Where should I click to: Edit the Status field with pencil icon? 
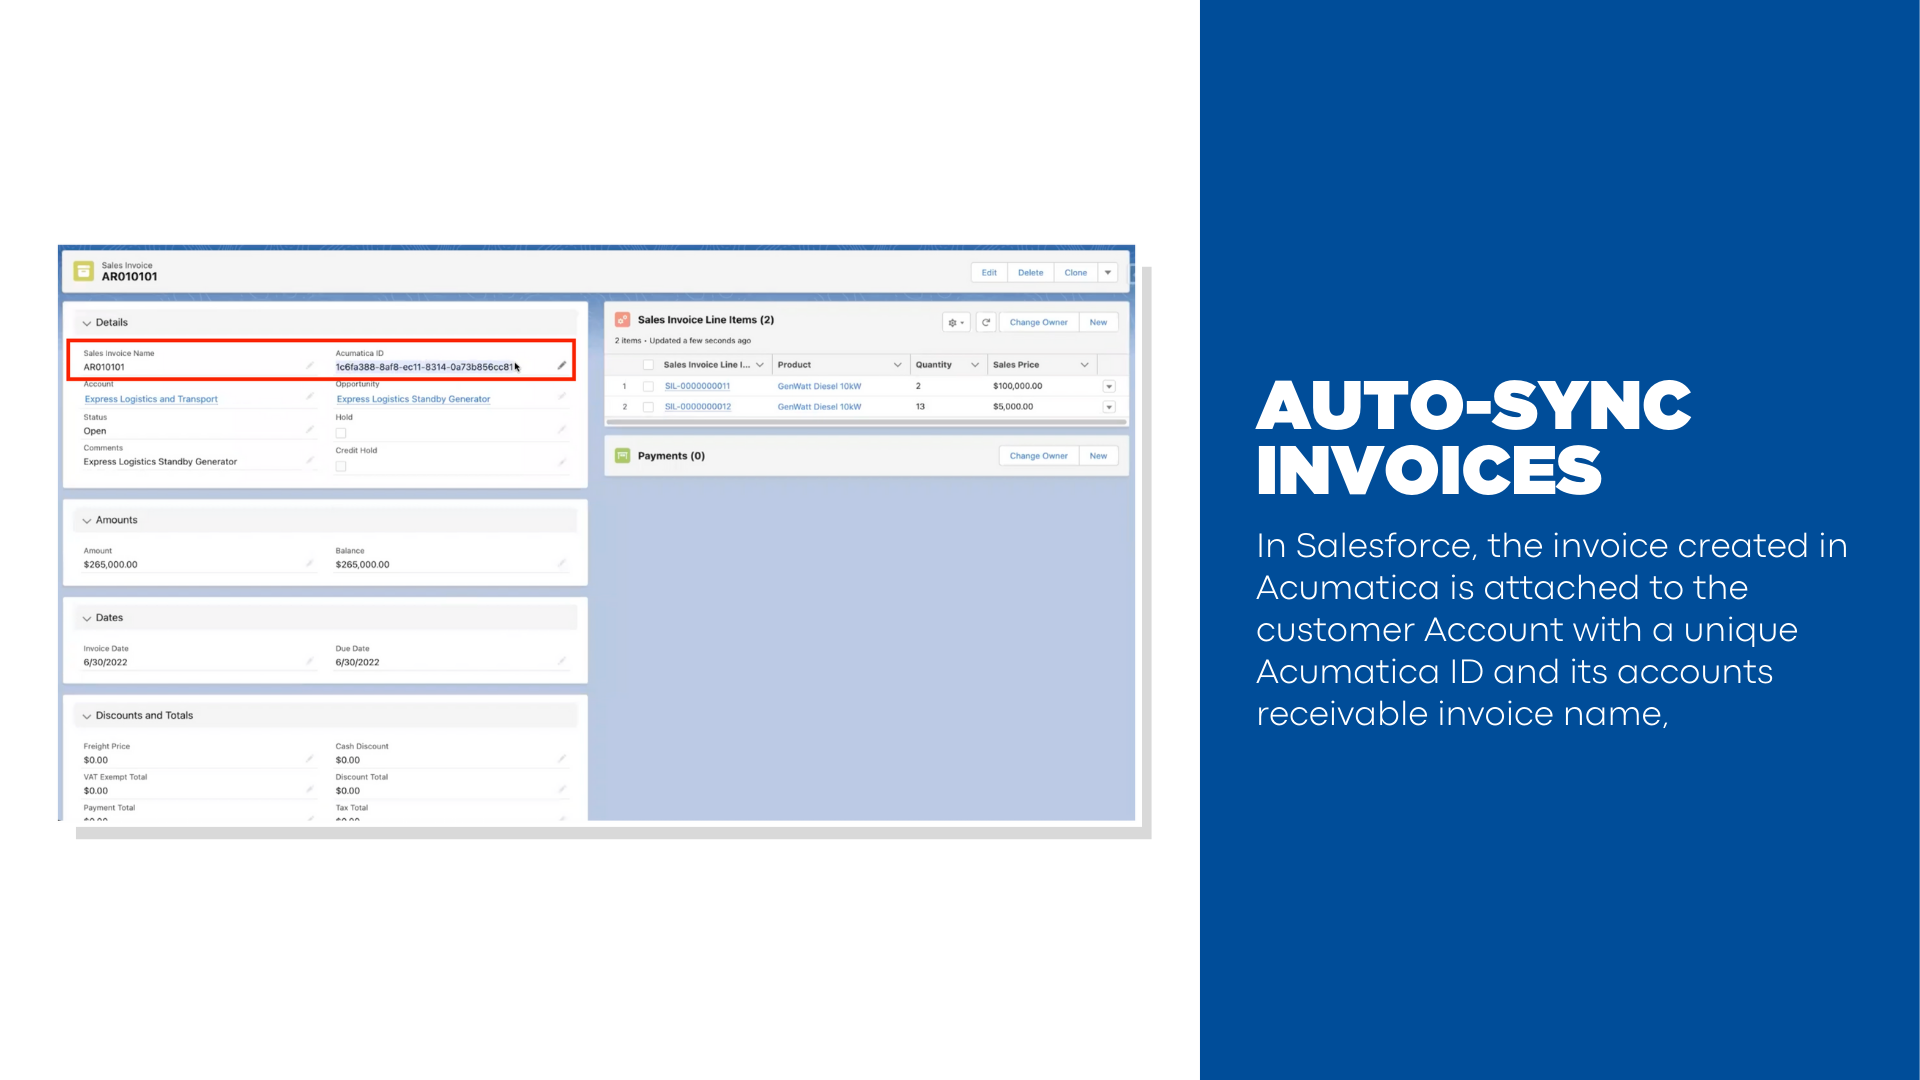(310, 430)
